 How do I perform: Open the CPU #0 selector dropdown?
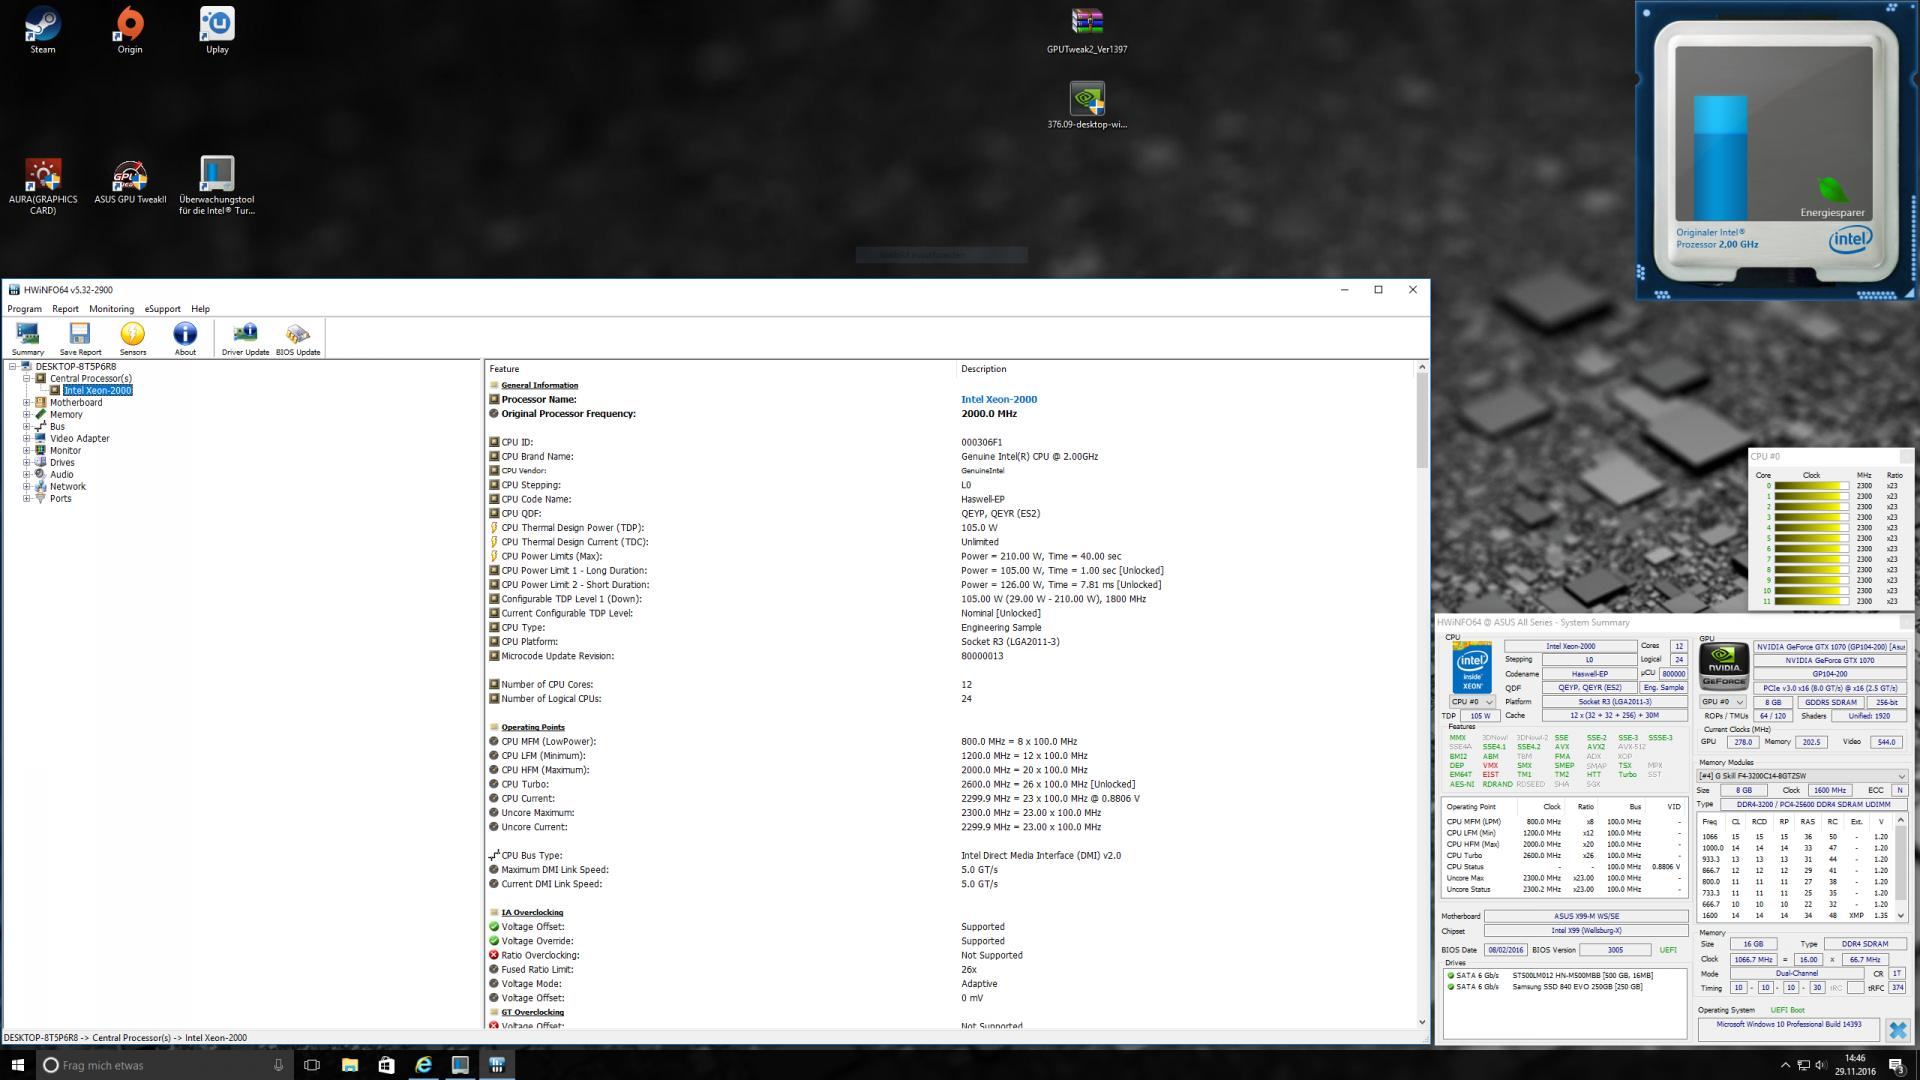1473,702
